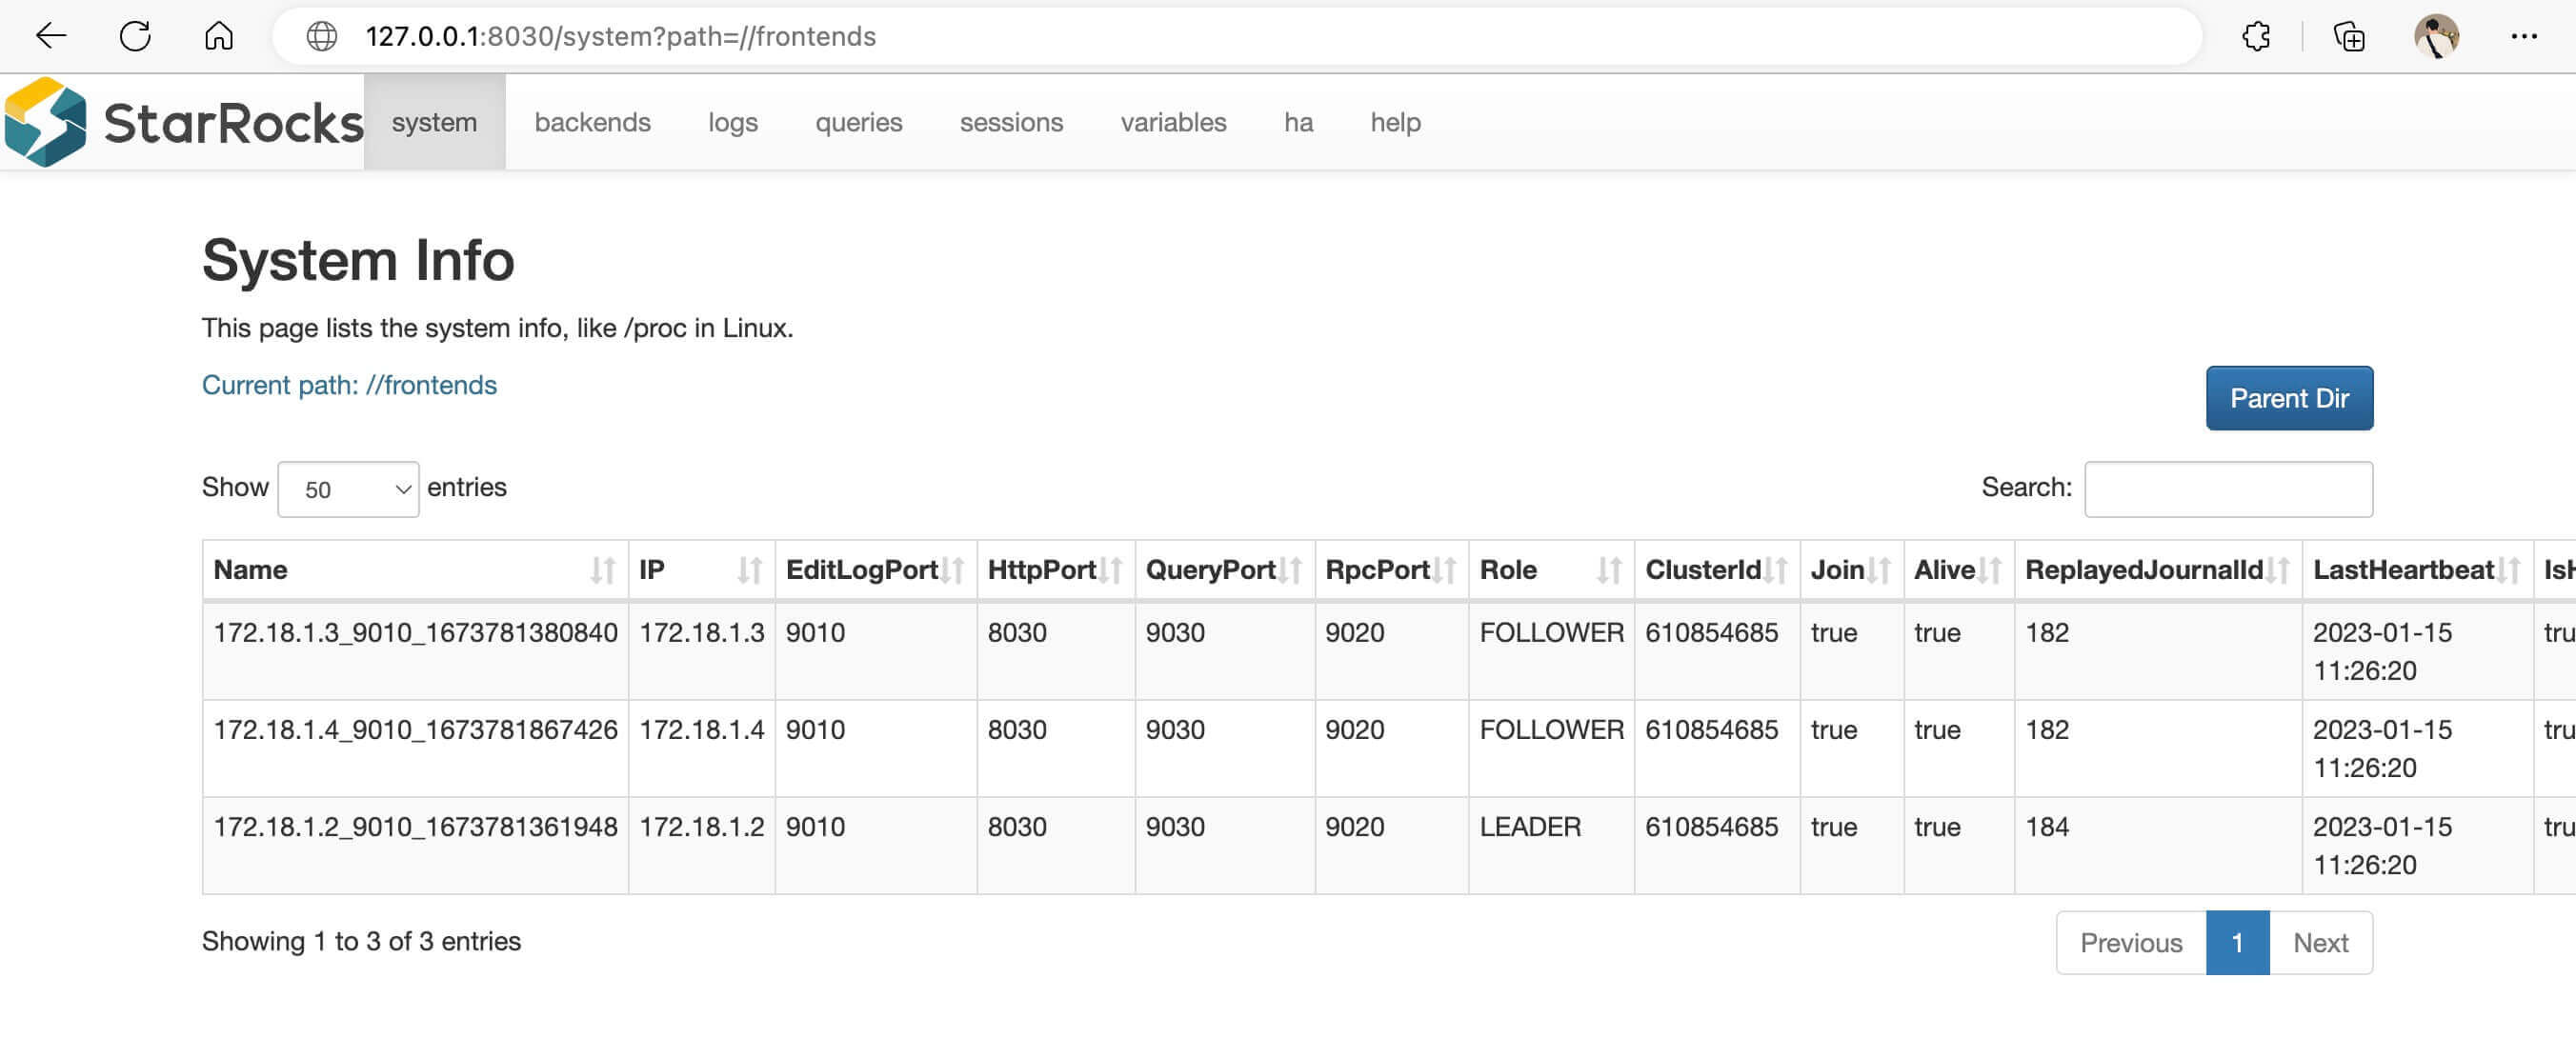The width and height of the screenshot is (2576, 1038).
Task: Reload the page with refresh icon
Action: click(x=135, y=36)
